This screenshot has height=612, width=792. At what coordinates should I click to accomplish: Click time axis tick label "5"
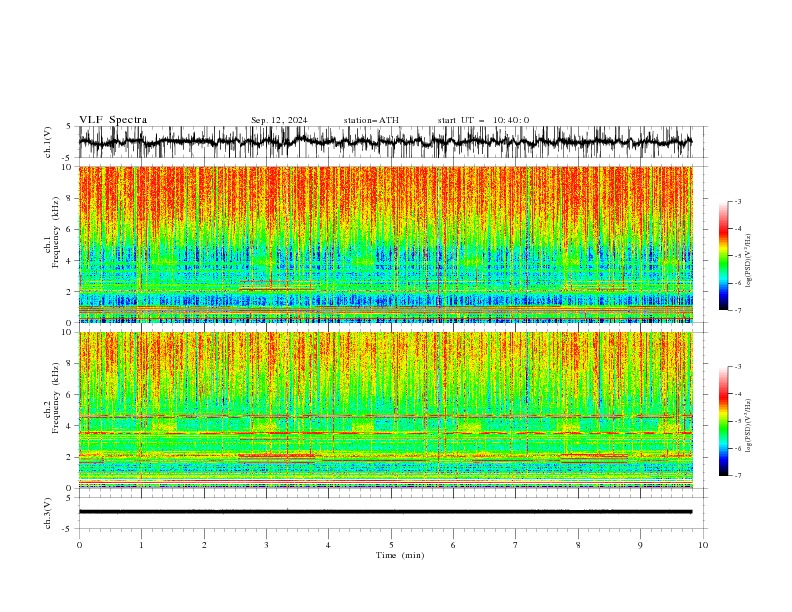[391, 545]
